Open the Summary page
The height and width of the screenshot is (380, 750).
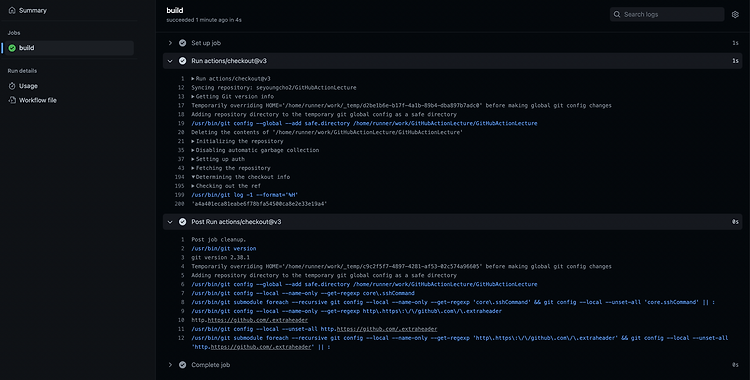[x=33, y=10]
